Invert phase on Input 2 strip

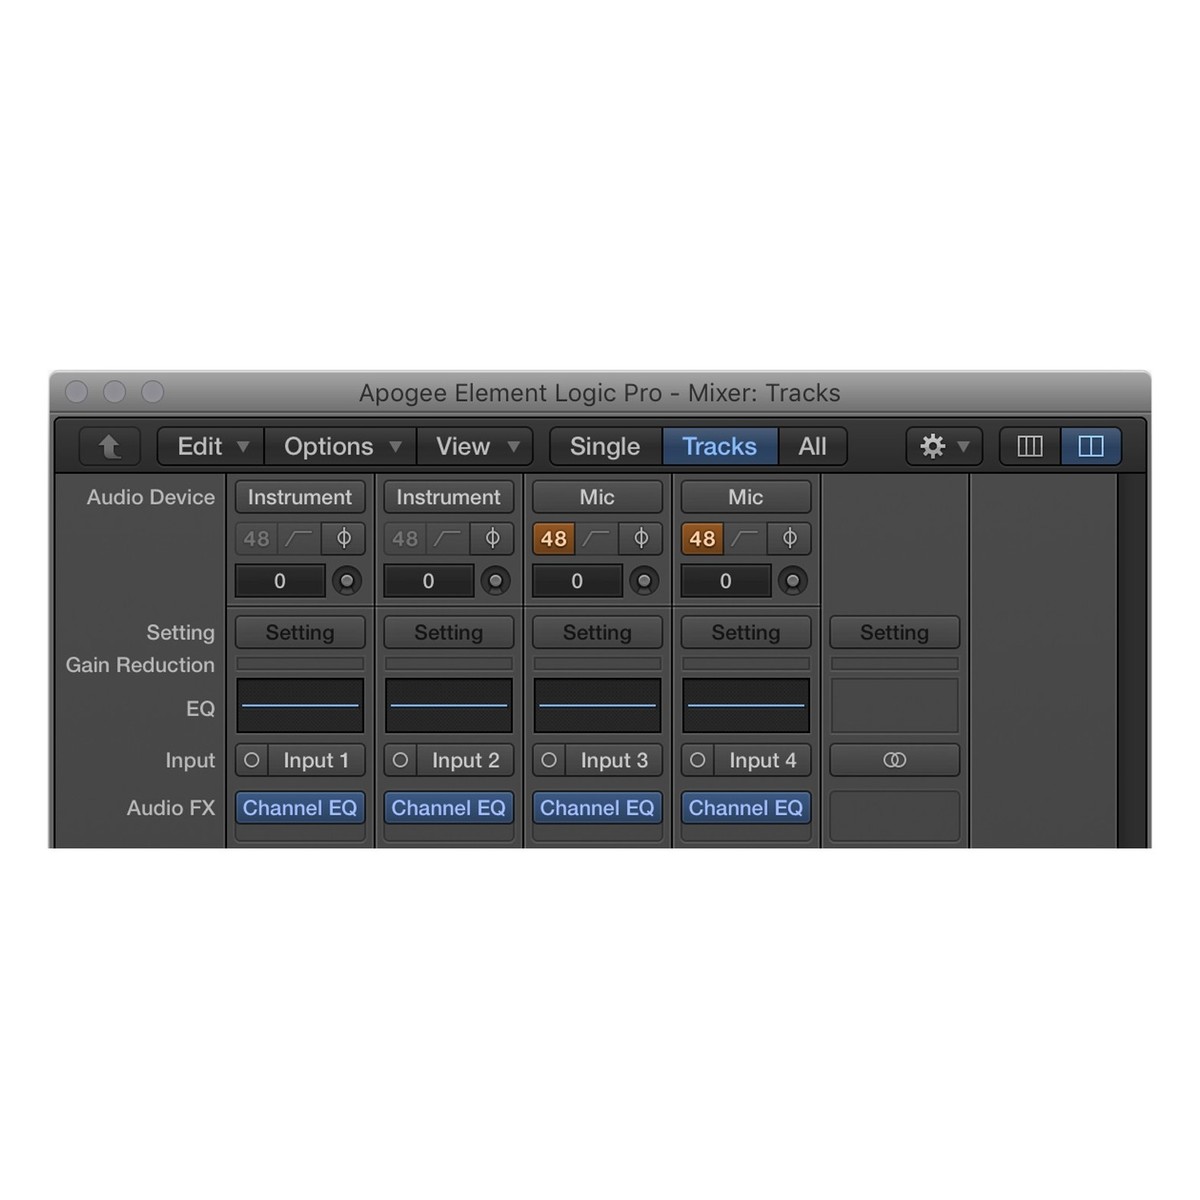pos(492,539)
